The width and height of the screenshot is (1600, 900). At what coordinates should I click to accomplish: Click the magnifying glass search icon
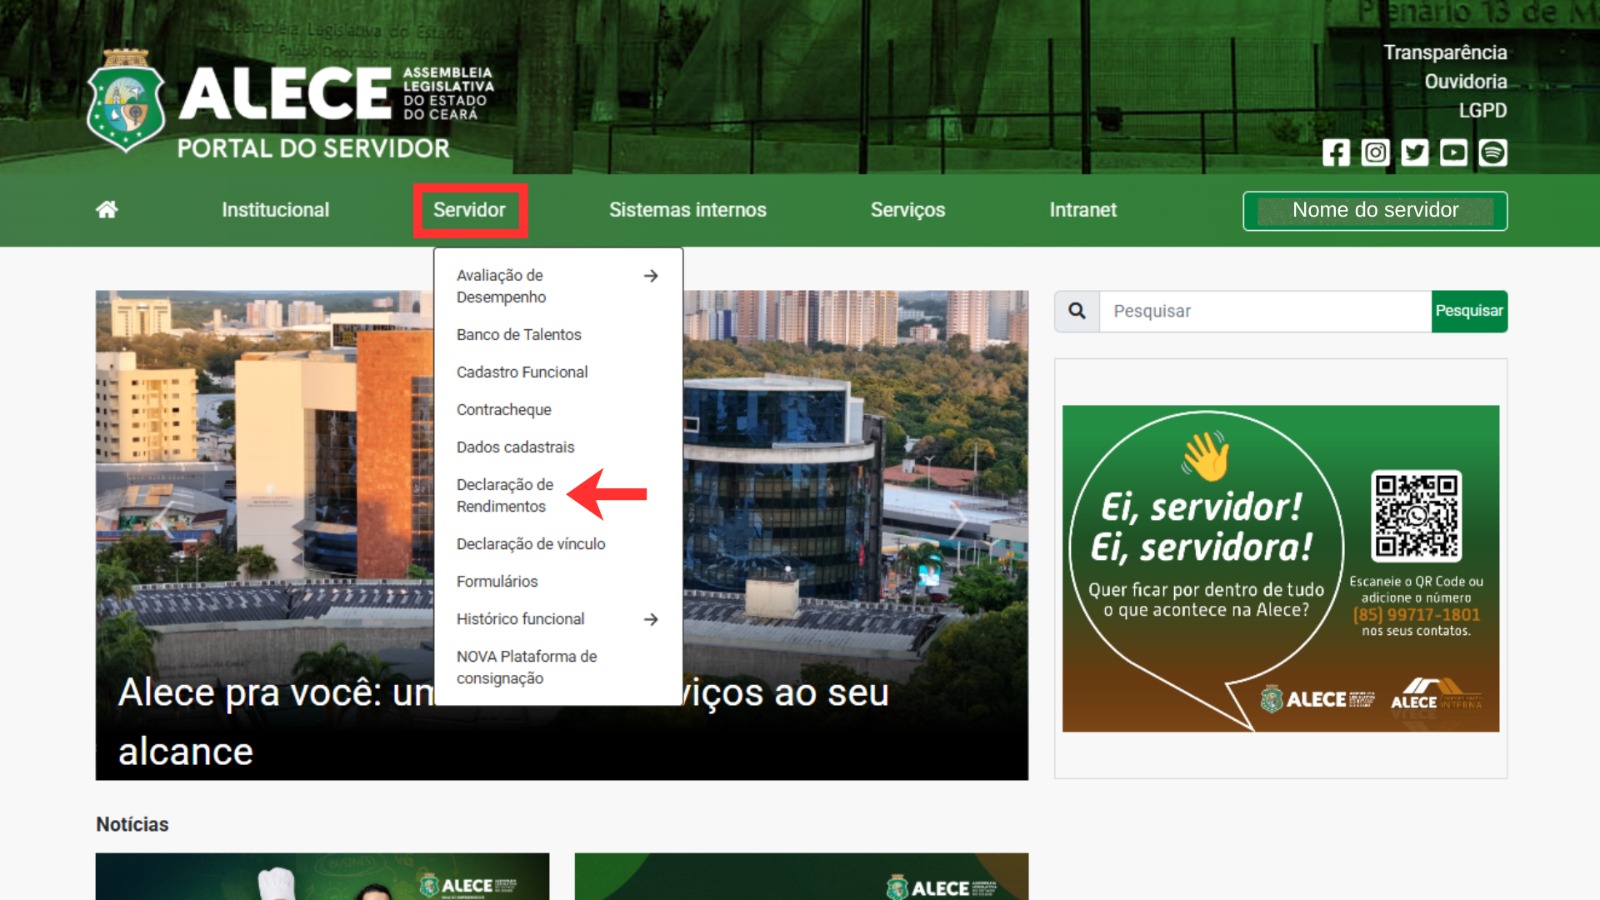1077,311
